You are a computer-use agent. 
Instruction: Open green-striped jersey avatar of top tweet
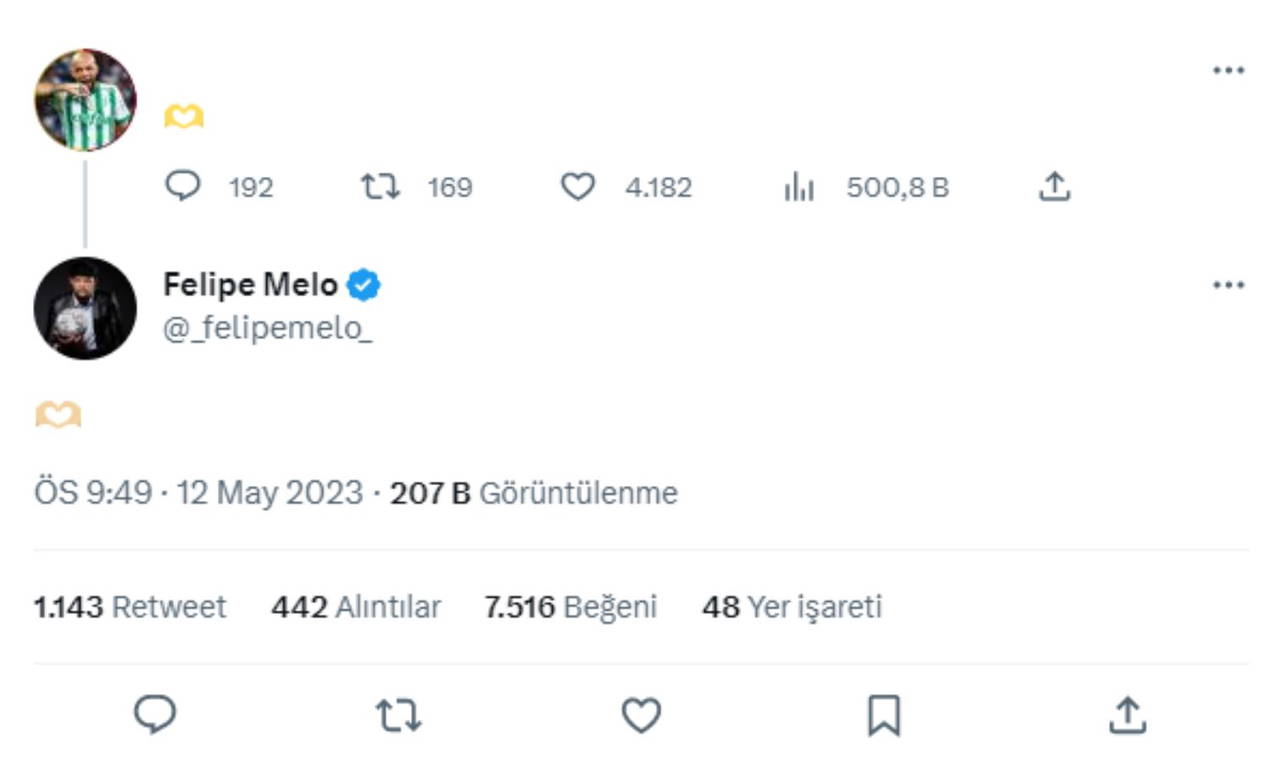85,100
